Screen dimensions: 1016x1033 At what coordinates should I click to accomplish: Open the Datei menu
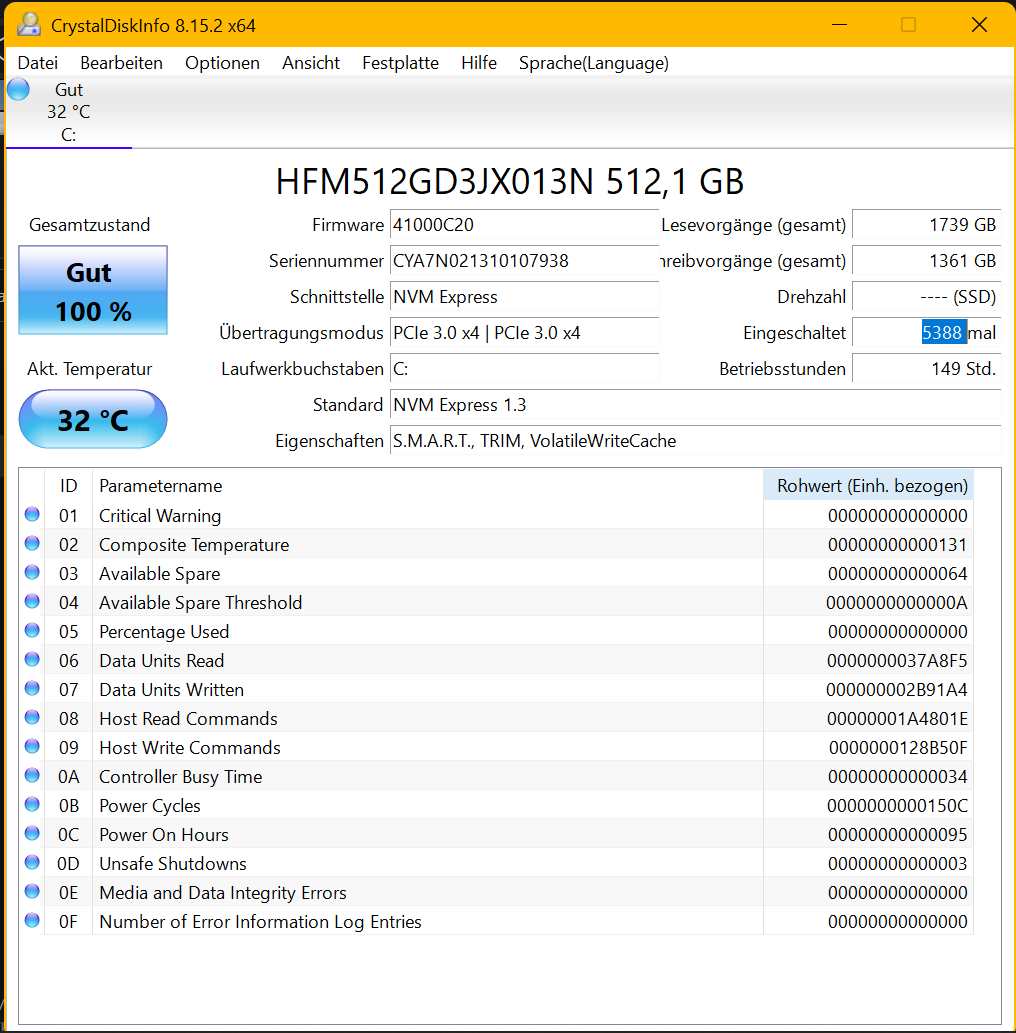tap(38, 63)
